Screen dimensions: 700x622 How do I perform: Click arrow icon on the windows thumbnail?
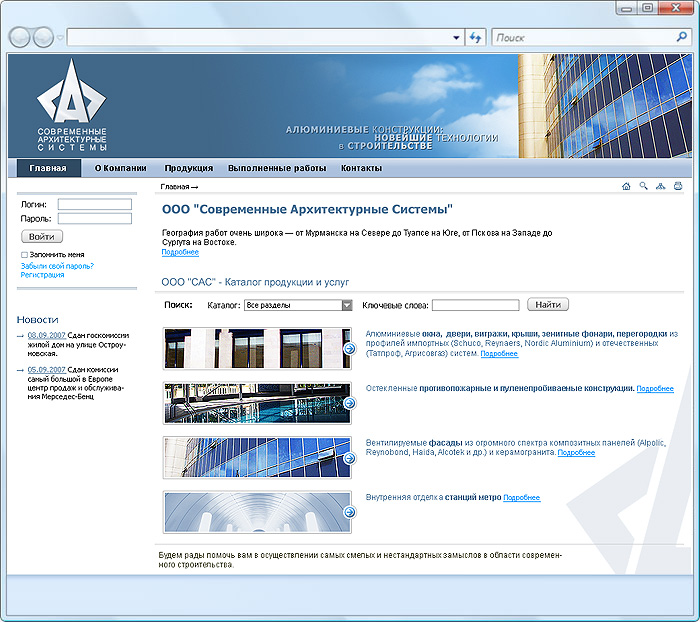[350, 349]
